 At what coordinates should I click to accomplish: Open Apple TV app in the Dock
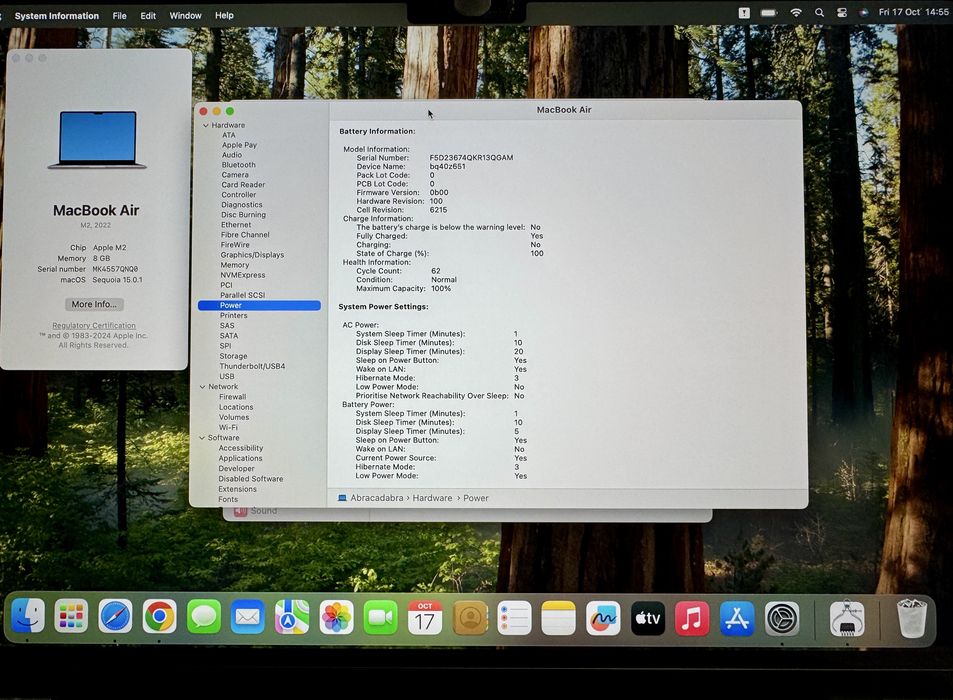tap(648, 619)
